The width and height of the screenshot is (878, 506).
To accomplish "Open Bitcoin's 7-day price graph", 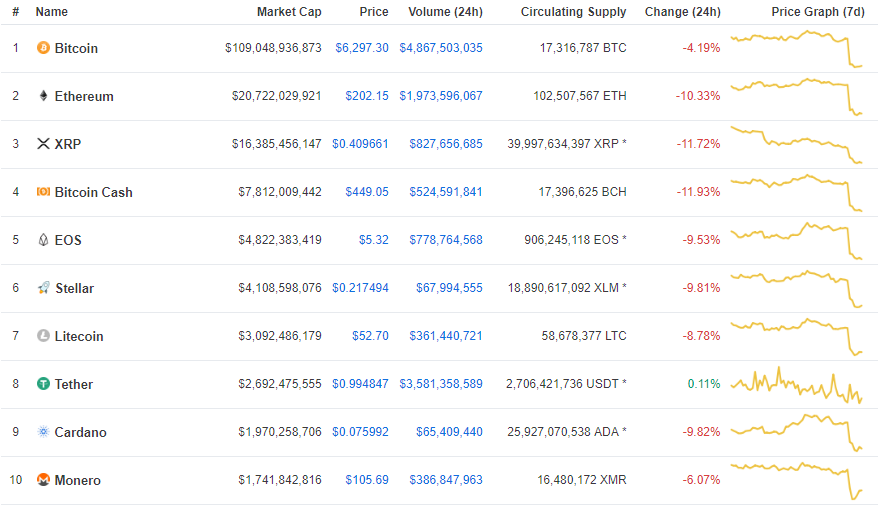I will [797, 49].
